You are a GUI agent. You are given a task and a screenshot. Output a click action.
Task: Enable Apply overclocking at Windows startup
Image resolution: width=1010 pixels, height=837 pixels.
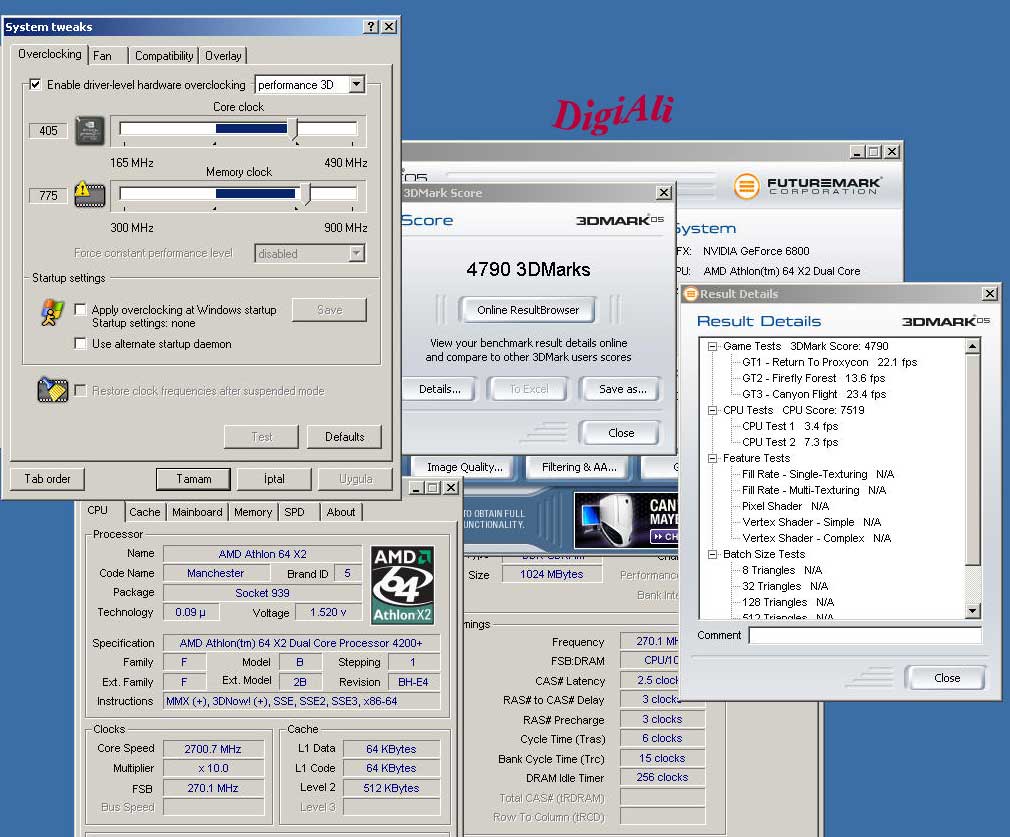tap(81, 309)
